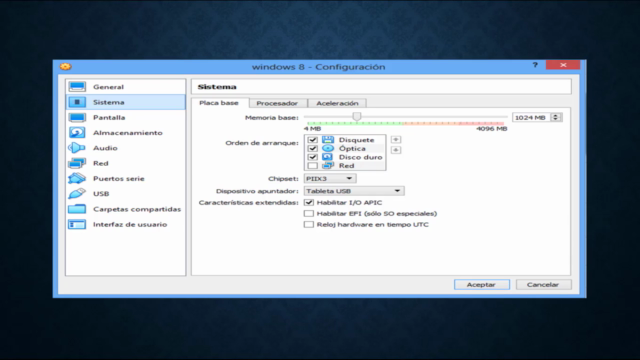Uncheck Óptica in boot order
The width and height of the screenshot is (640, 360).
click(313, 148)
